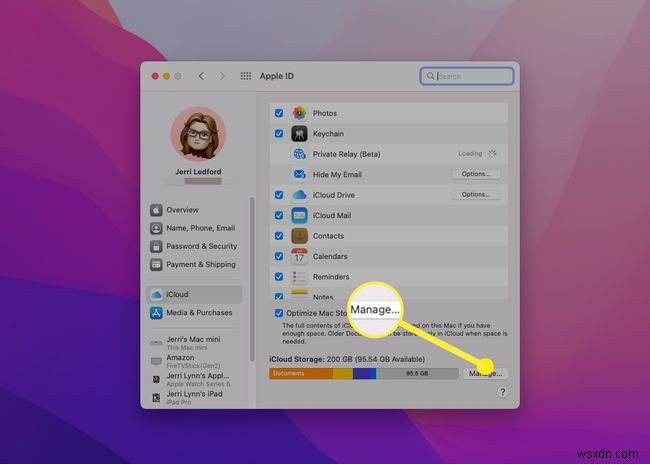Click the Name, Phone, Email person icon
The width and height of the screenshot is (650, 464).
click(x=156, y=228)
